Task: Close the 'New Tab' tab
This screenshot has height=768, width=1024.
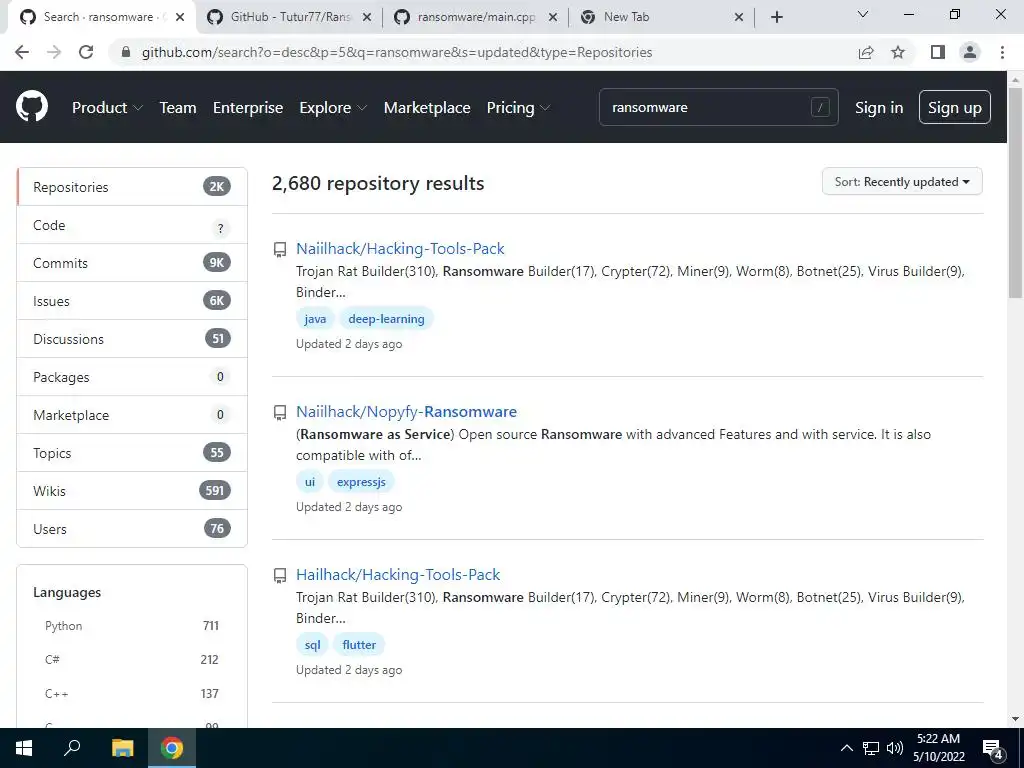Action: tap(739, 17)
